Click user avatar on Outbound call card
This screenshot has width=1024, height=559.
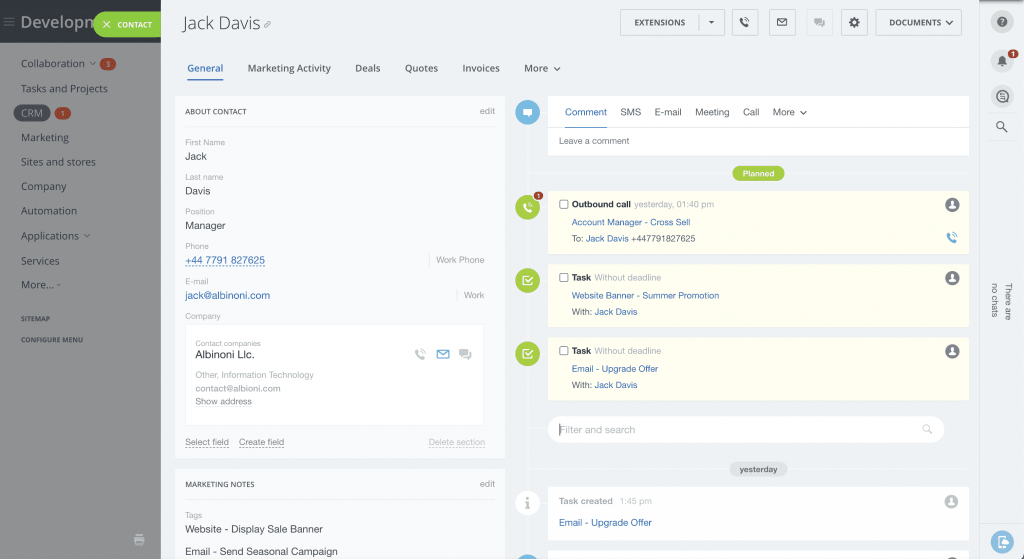952,205
